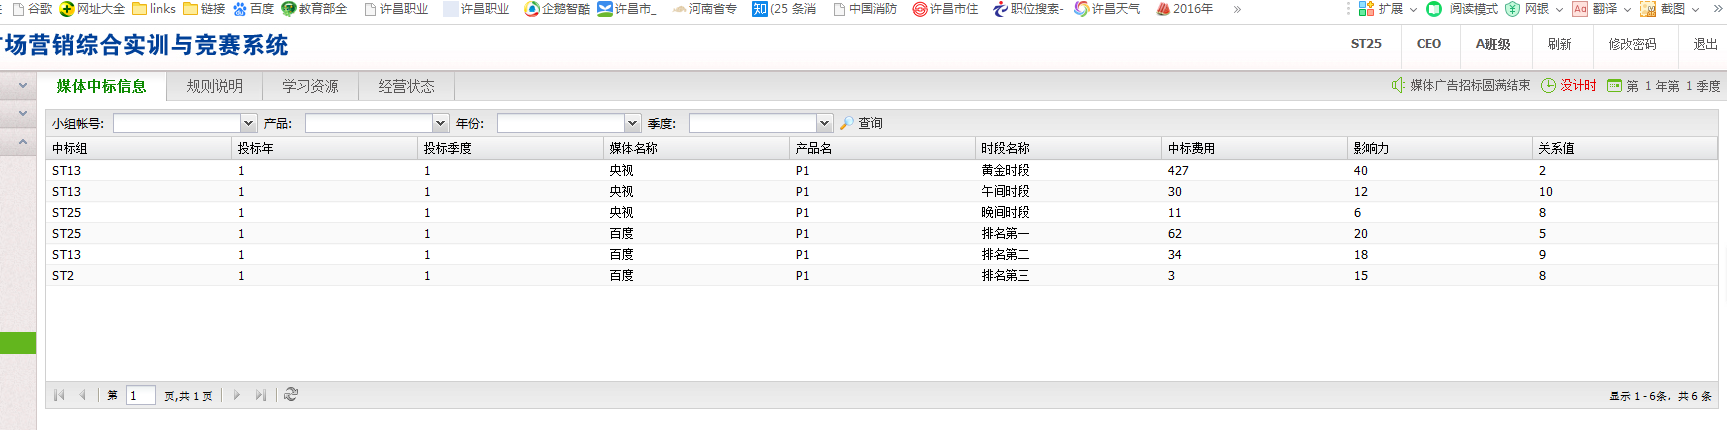Image resolution: width=1727 pixels, height=430 pixels.
Task: Collapse the third sidebar panel chevron
Action: 22,142
